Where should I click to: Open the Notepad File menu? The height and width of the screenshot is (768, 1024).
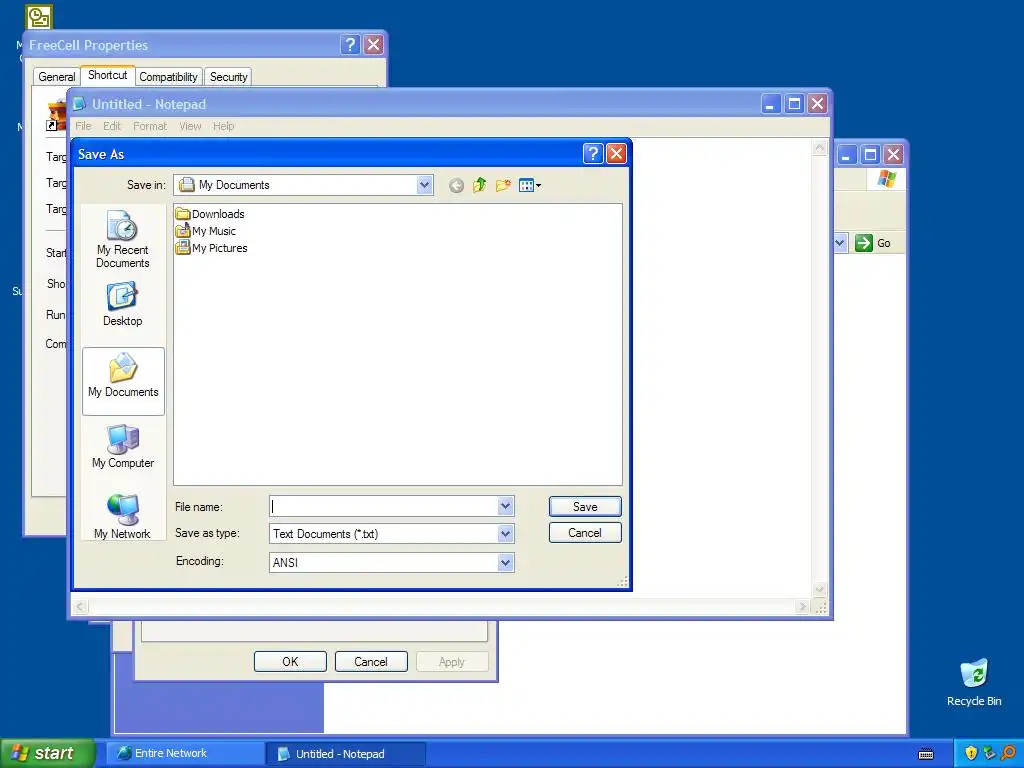pyautogui.click(x=83, y=126)
